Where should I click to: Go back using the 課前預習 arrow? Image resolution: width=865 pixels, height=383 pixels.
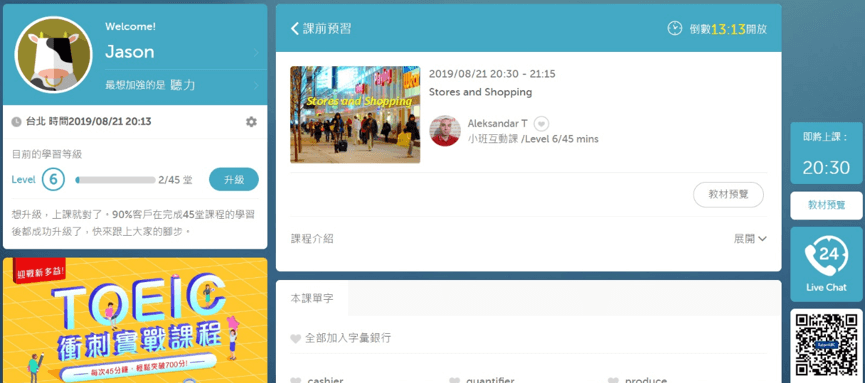pyautogui.click(x=295, y=29)
